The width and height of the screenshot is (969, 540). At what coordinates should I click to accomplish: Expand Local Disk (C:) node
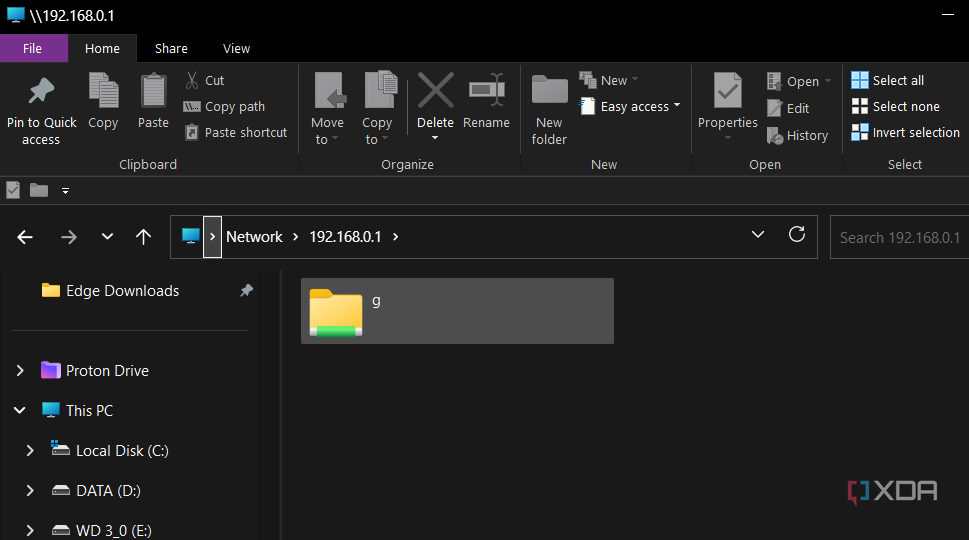pos(30,450)
